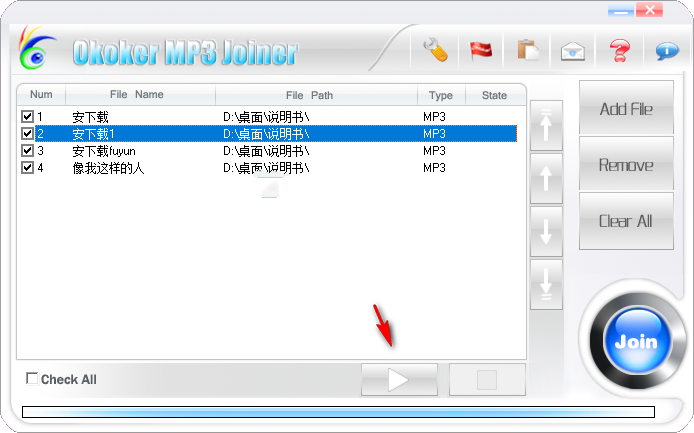This screenshot has height=433, width=694.
Task: Sort by the Num column header
Action: point(41,94)
